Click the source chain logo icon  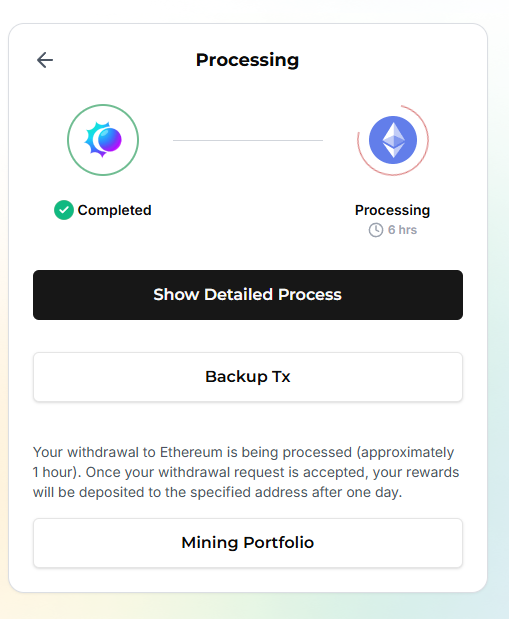(x=103, y=140)
